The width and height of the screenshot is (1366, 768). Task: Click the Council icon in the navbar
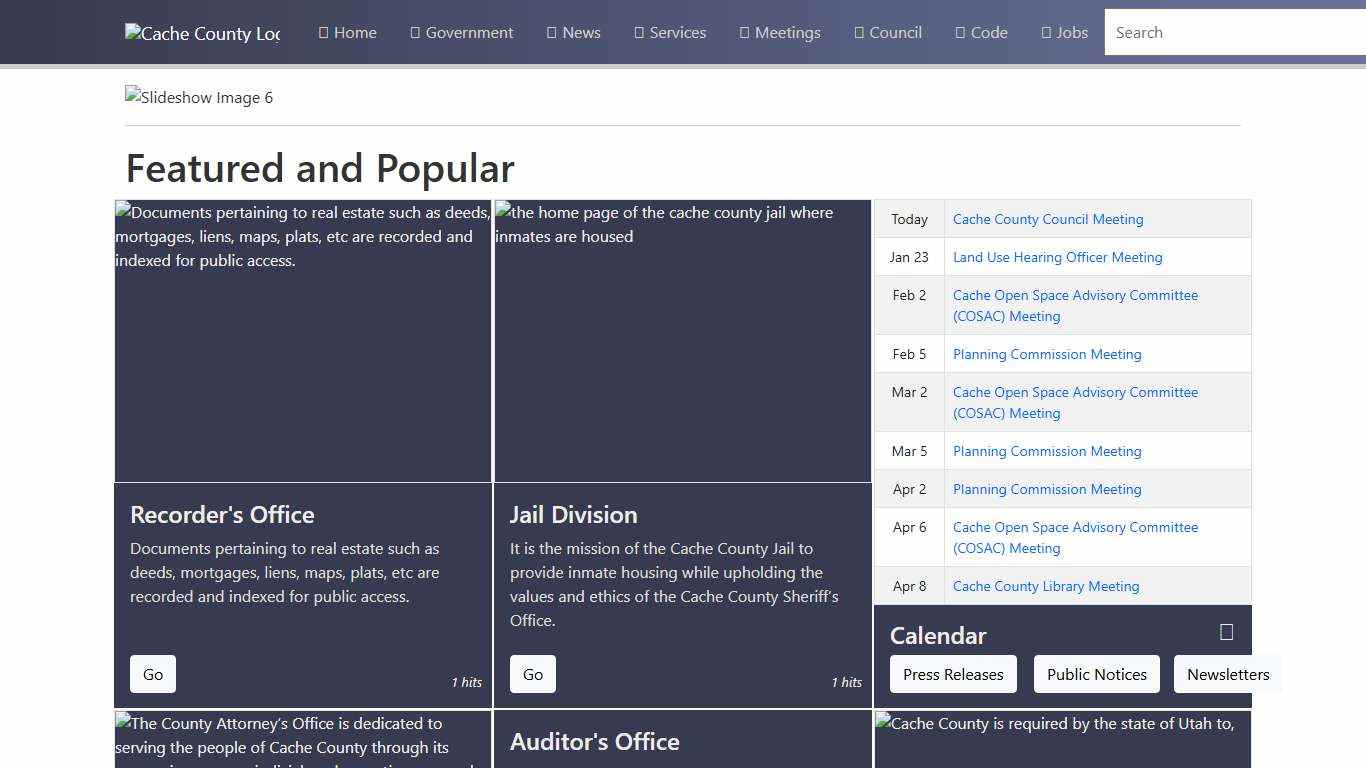click(857, 32)
